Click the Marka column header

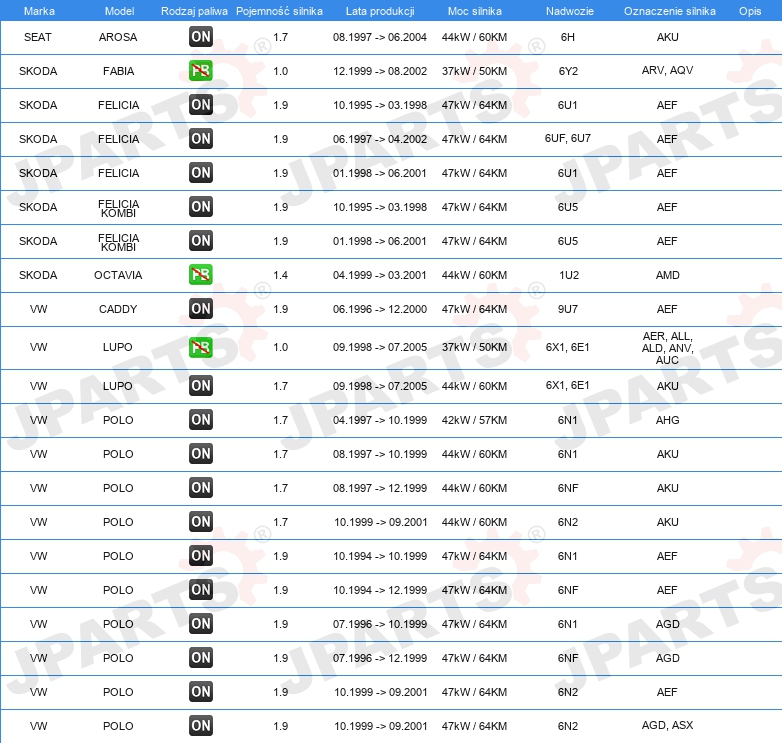(39, 11)
